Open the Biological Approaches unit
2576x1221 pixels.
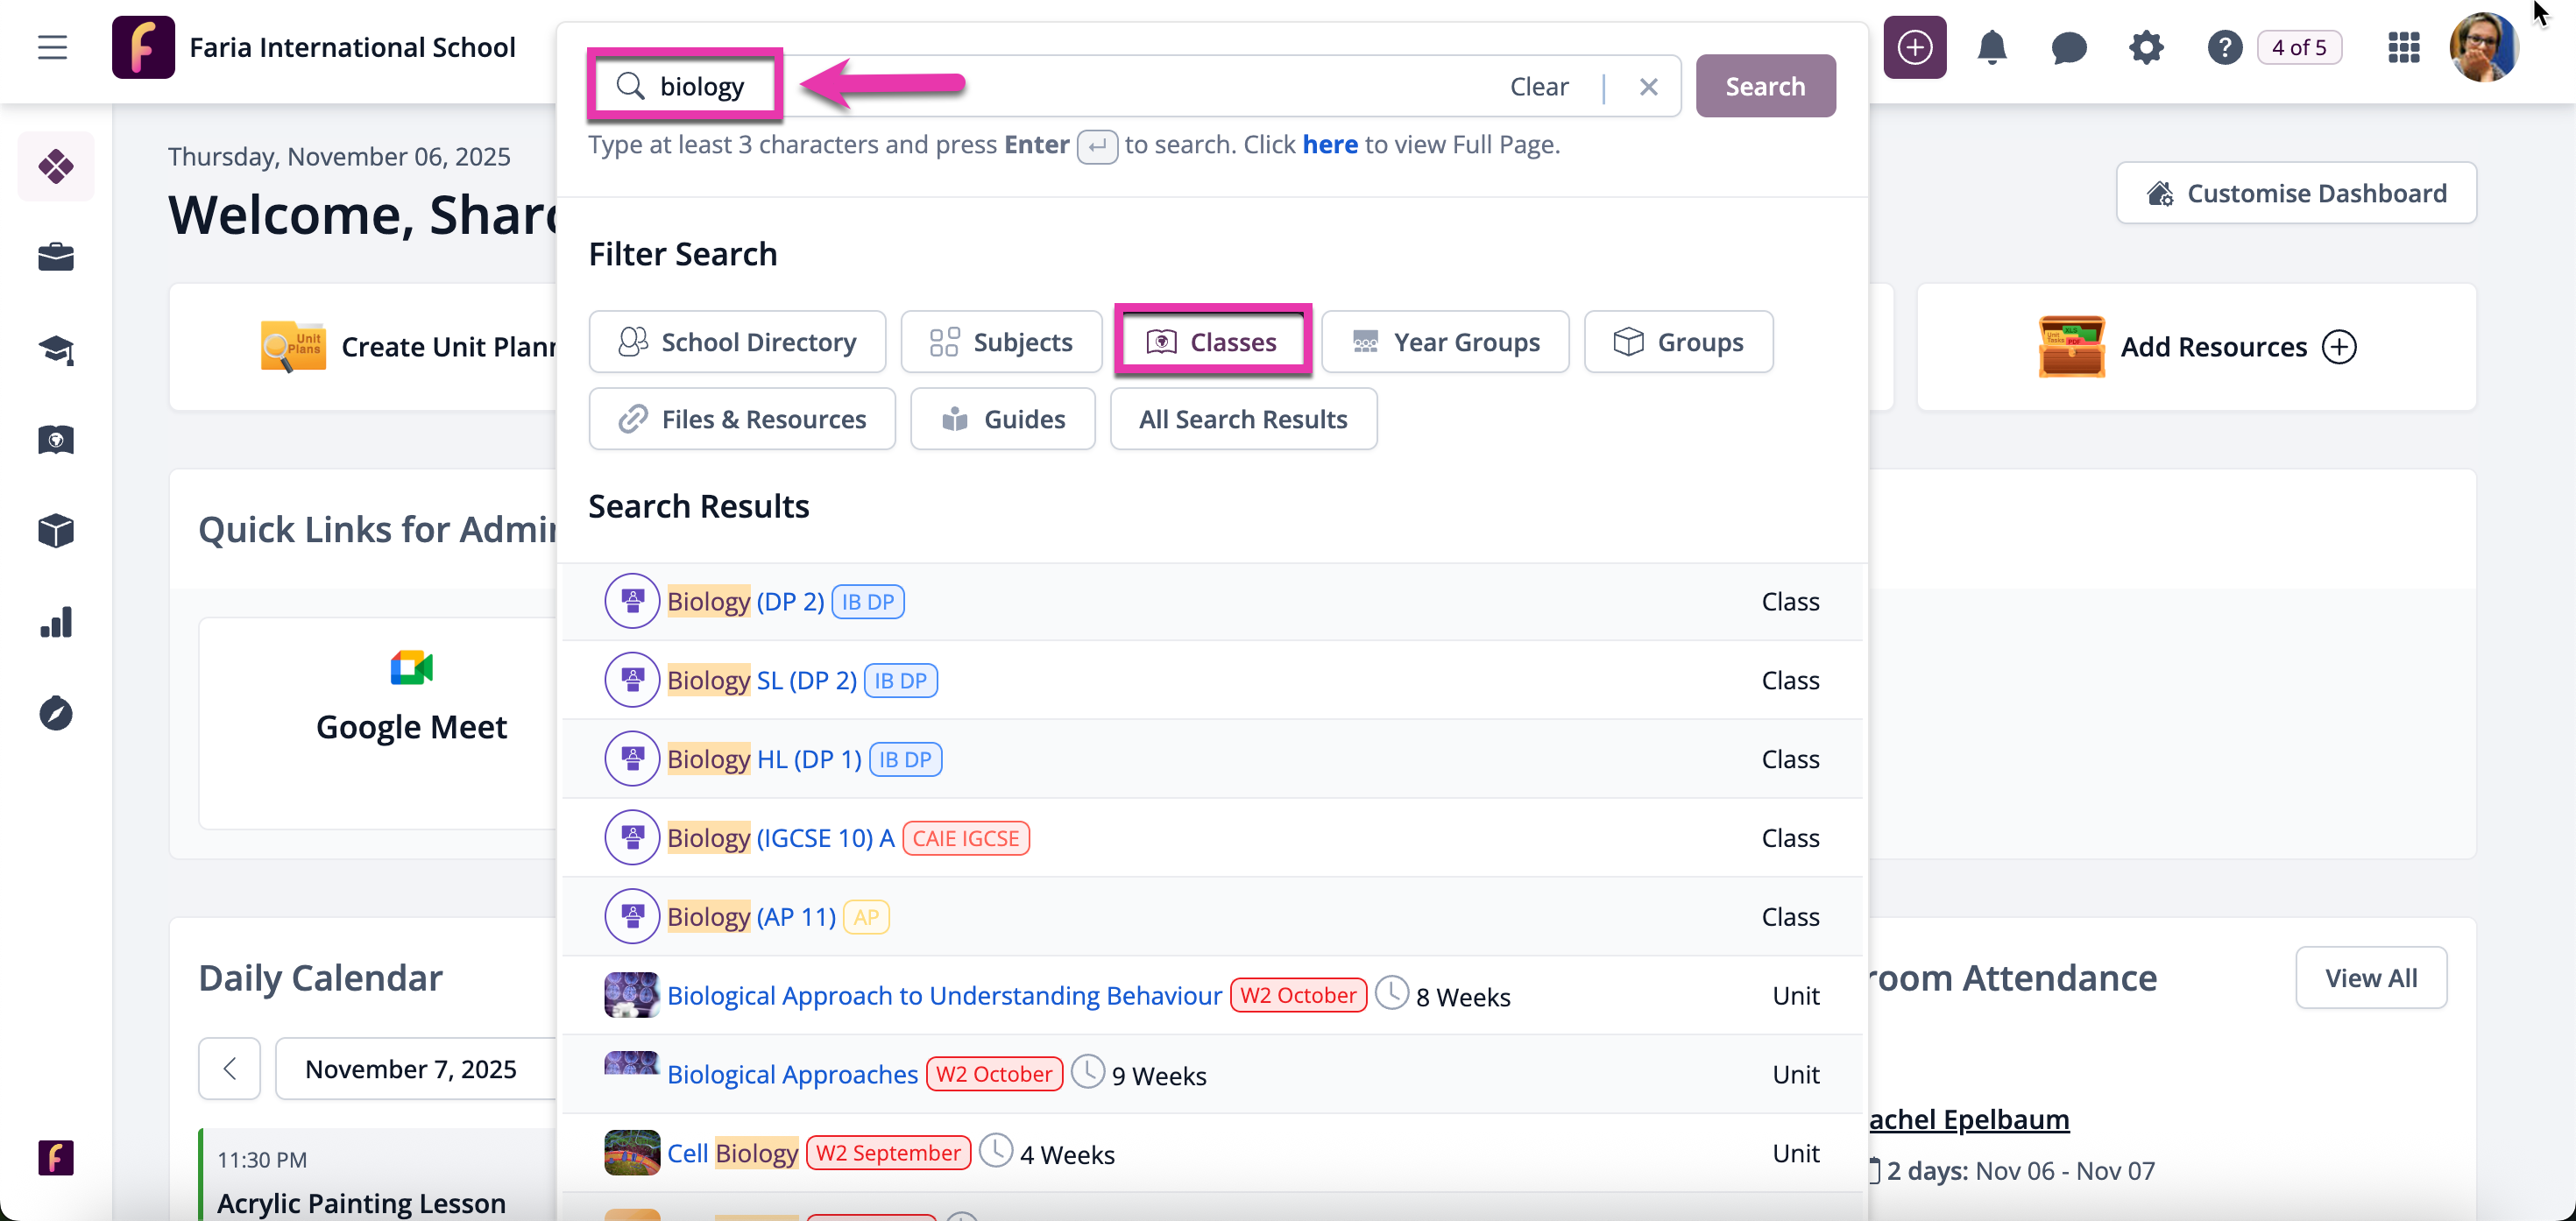point(792,1075)
